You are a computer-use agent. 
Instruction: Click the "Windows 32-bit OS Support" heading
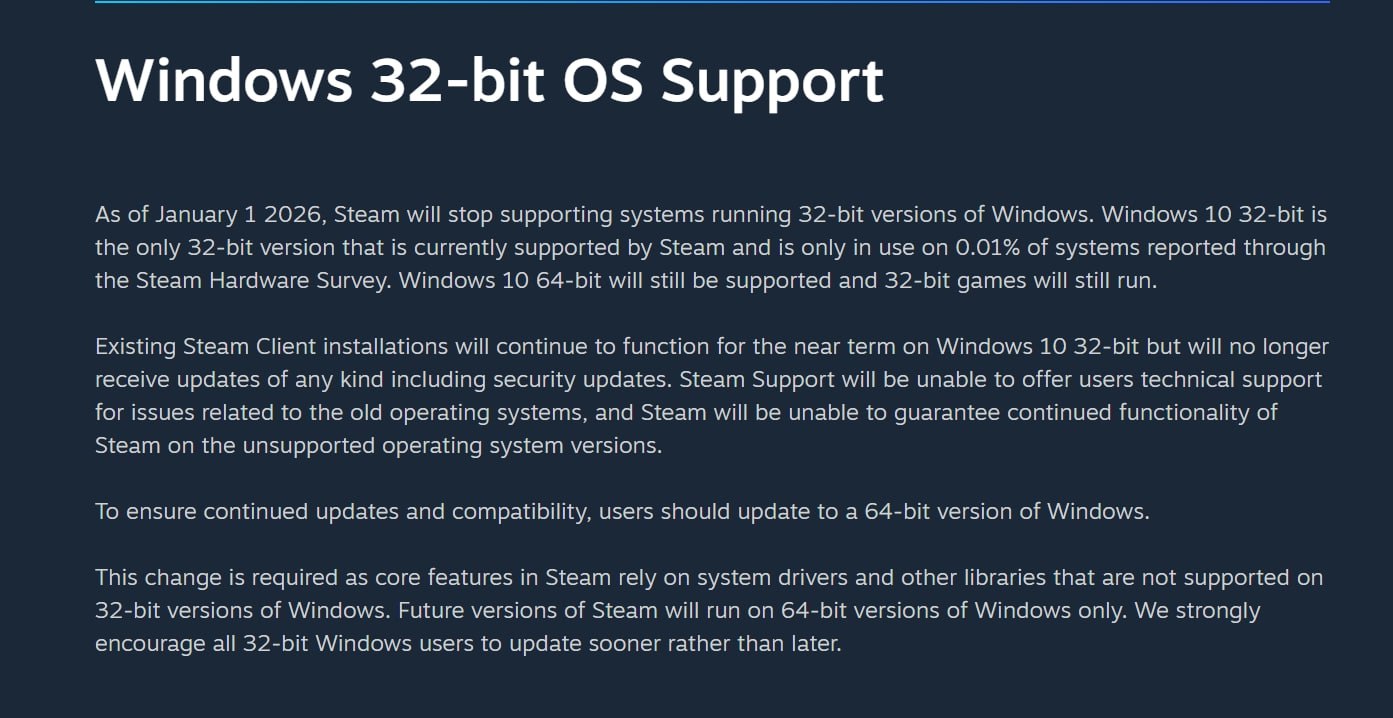coord(489,79)
